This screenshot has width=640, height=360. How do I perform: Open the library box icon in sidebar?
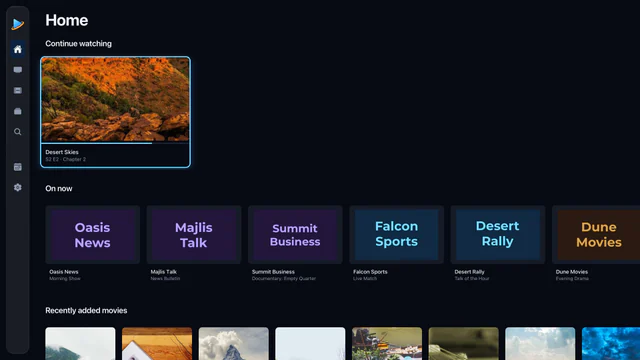(x=18, y=111)
